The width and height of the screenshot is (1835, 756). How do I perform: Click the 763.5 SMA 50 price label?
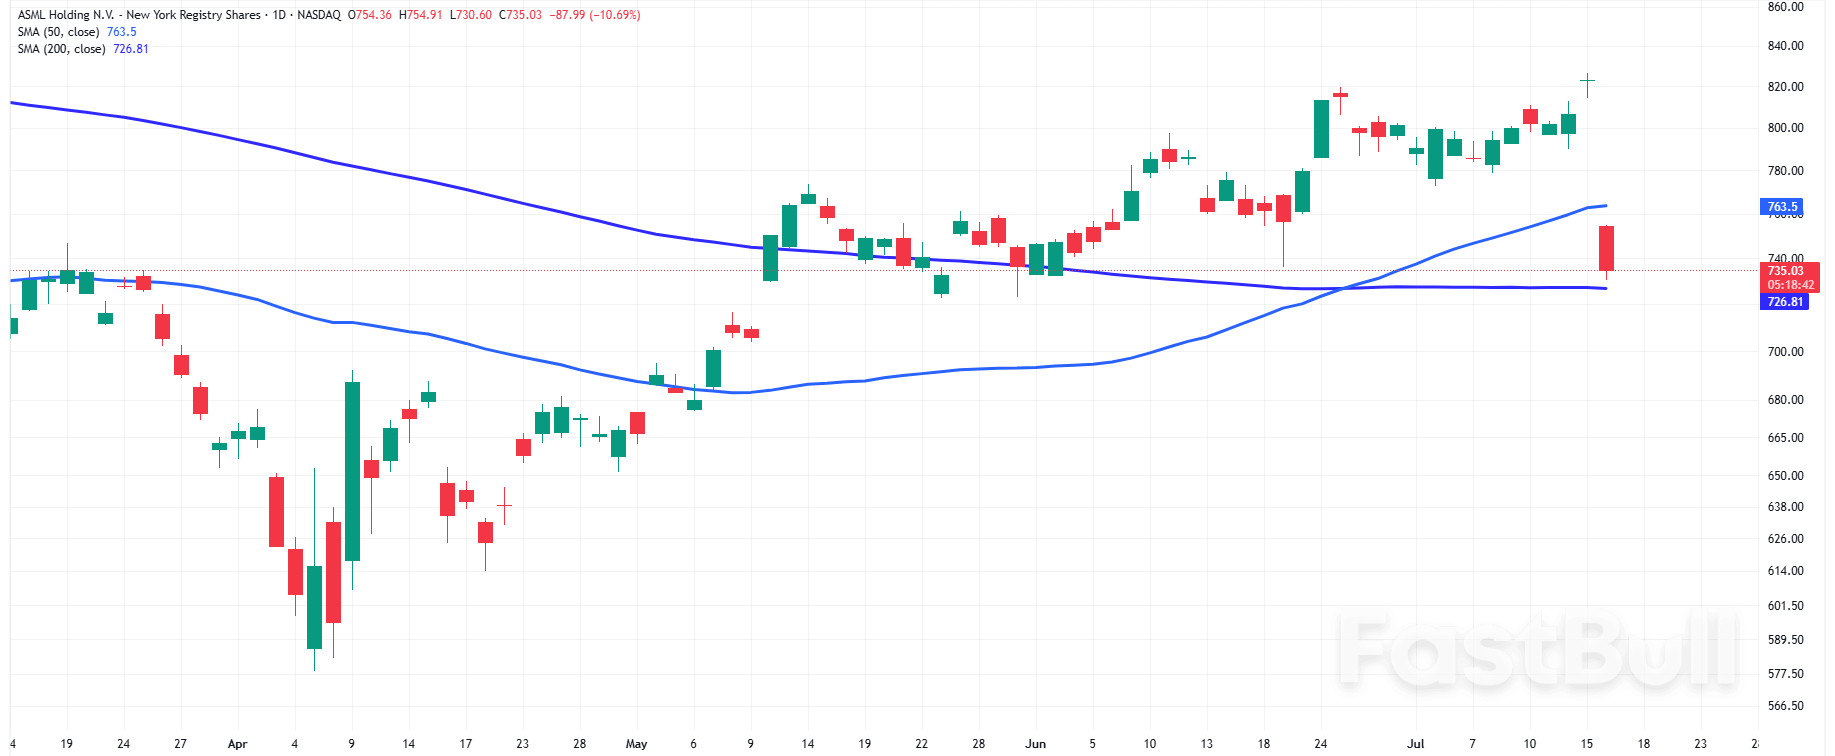[1783, 207]
